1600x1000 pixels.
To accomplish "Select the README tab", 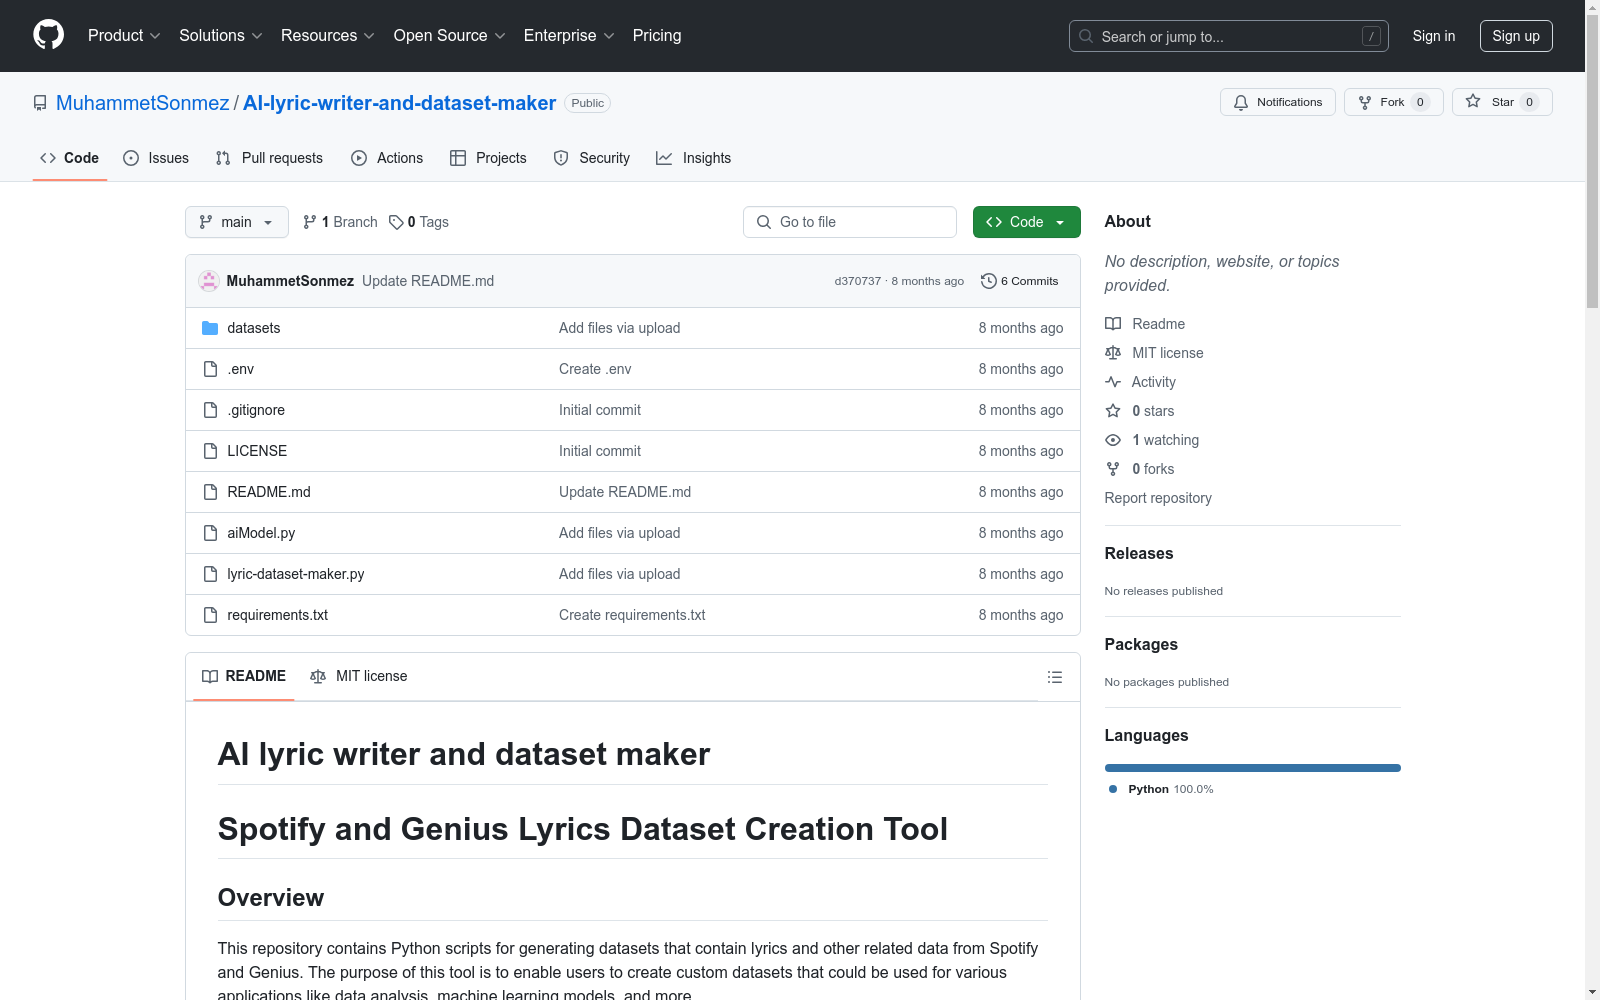I will [244, 676].
